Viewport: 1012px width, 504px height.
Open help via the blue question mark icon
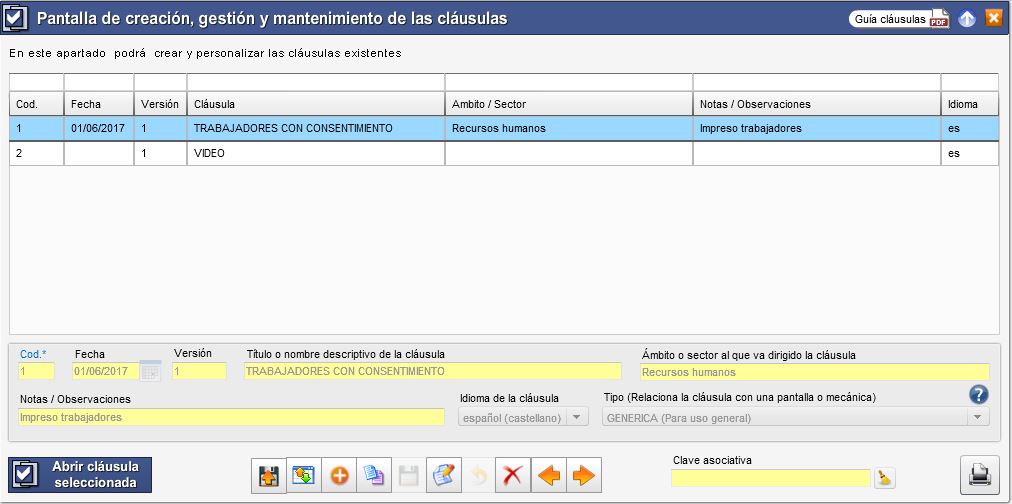(x=978, y=395)
